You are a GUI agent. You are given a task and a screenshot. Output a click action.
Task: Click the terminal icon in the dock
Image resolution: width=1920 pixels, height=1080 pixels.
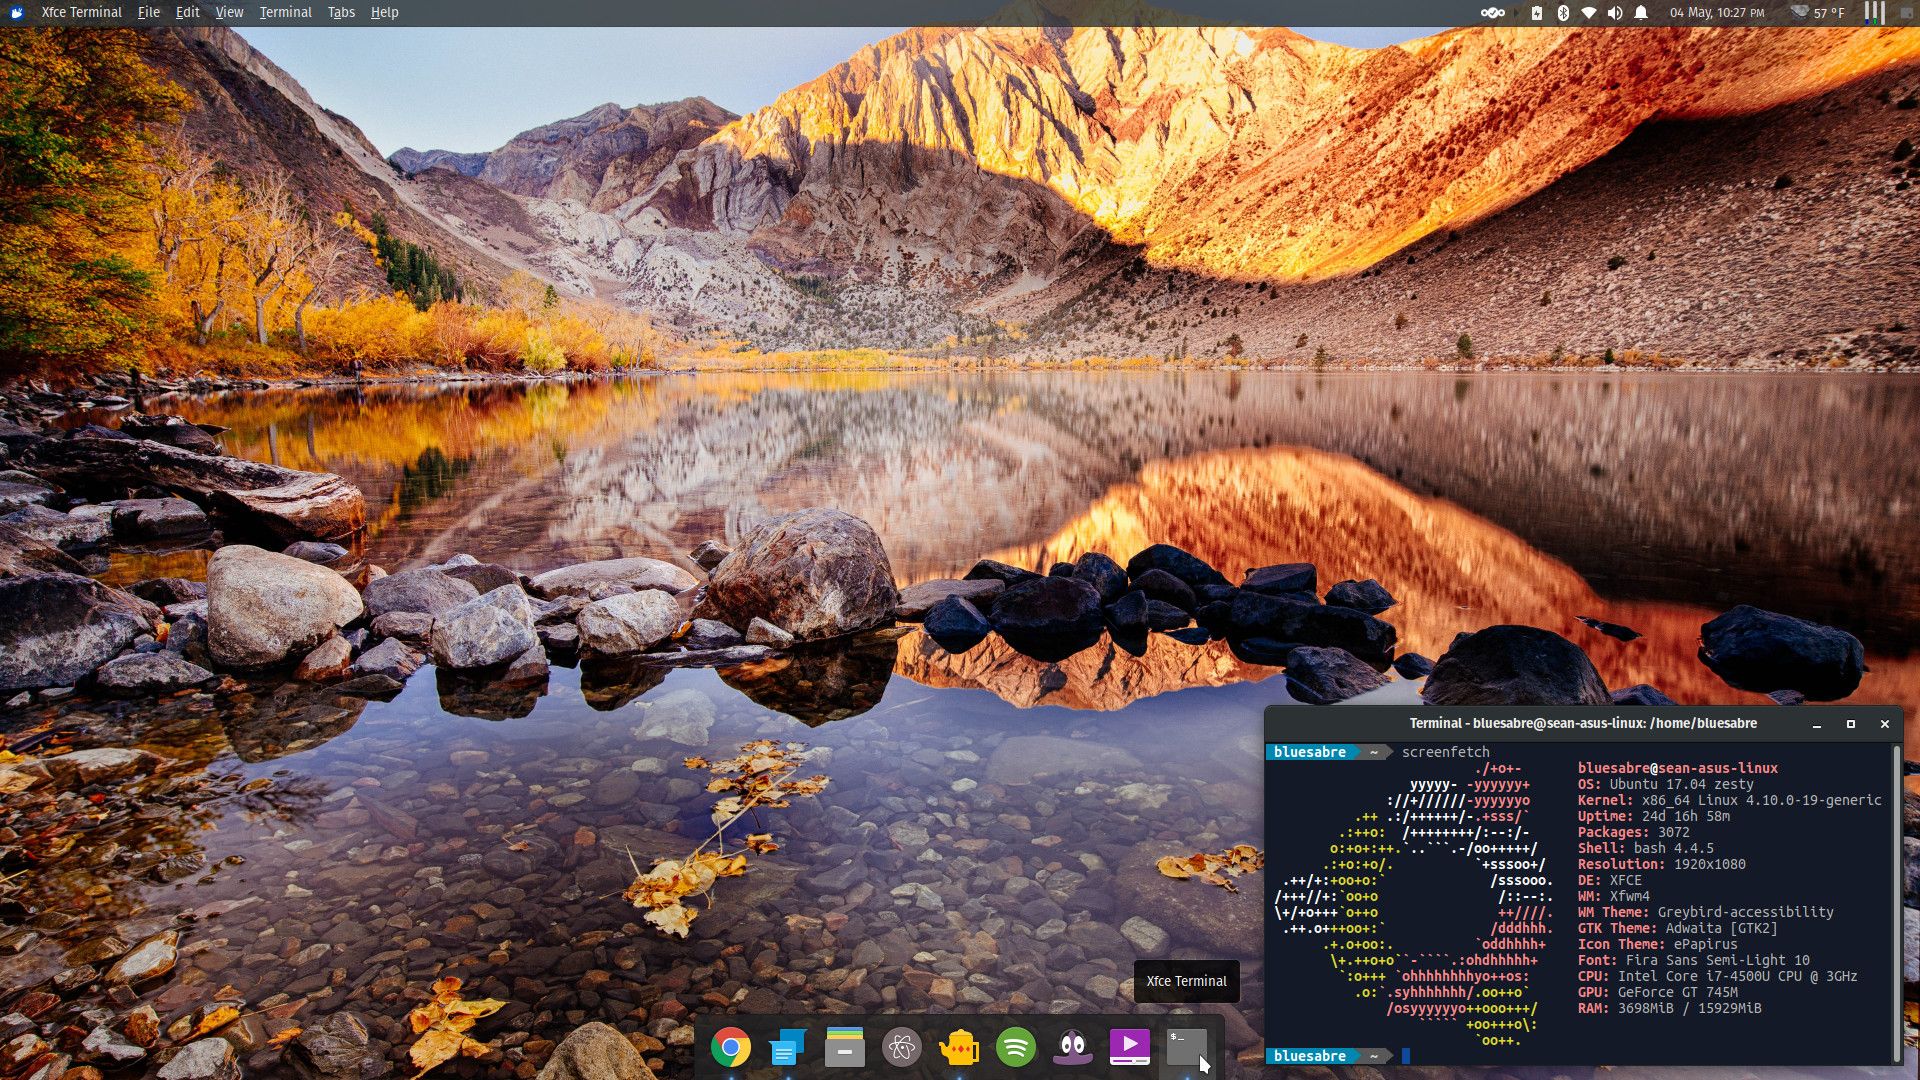[x=1187, y=1047]
